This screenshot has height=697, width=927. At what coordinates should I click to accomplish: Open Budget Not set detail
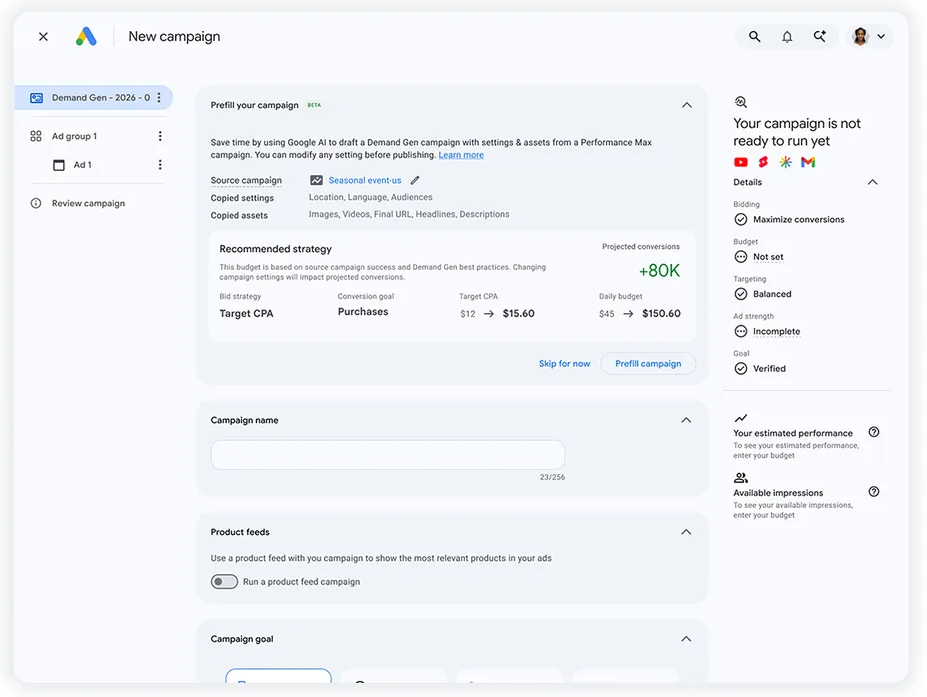coord(768,257)
